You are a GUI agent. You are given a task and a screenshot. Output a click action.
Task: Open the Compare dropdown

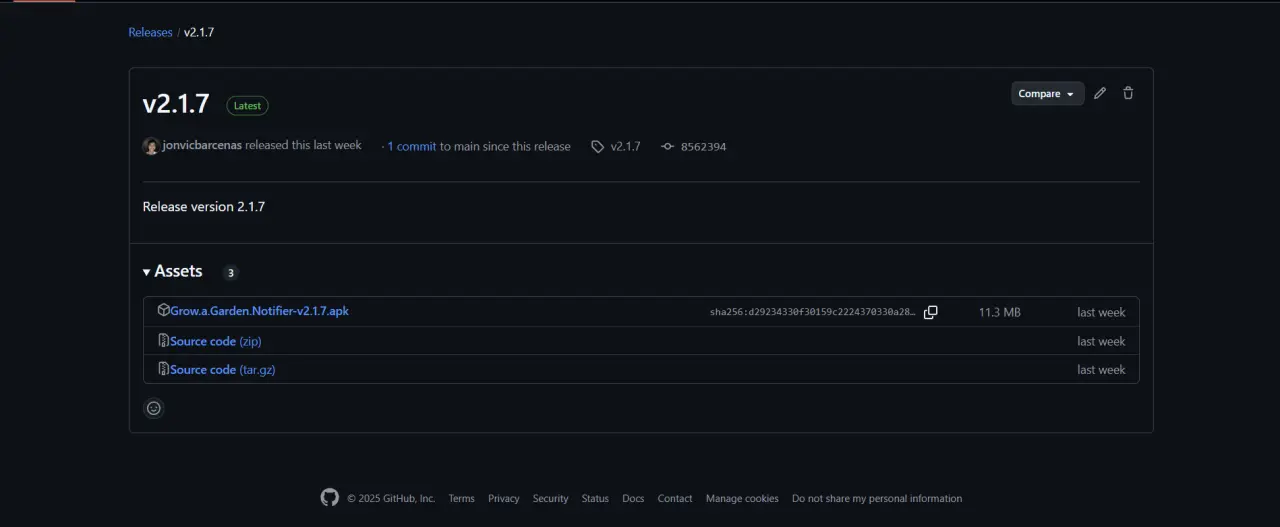(x=1047, y=93)
